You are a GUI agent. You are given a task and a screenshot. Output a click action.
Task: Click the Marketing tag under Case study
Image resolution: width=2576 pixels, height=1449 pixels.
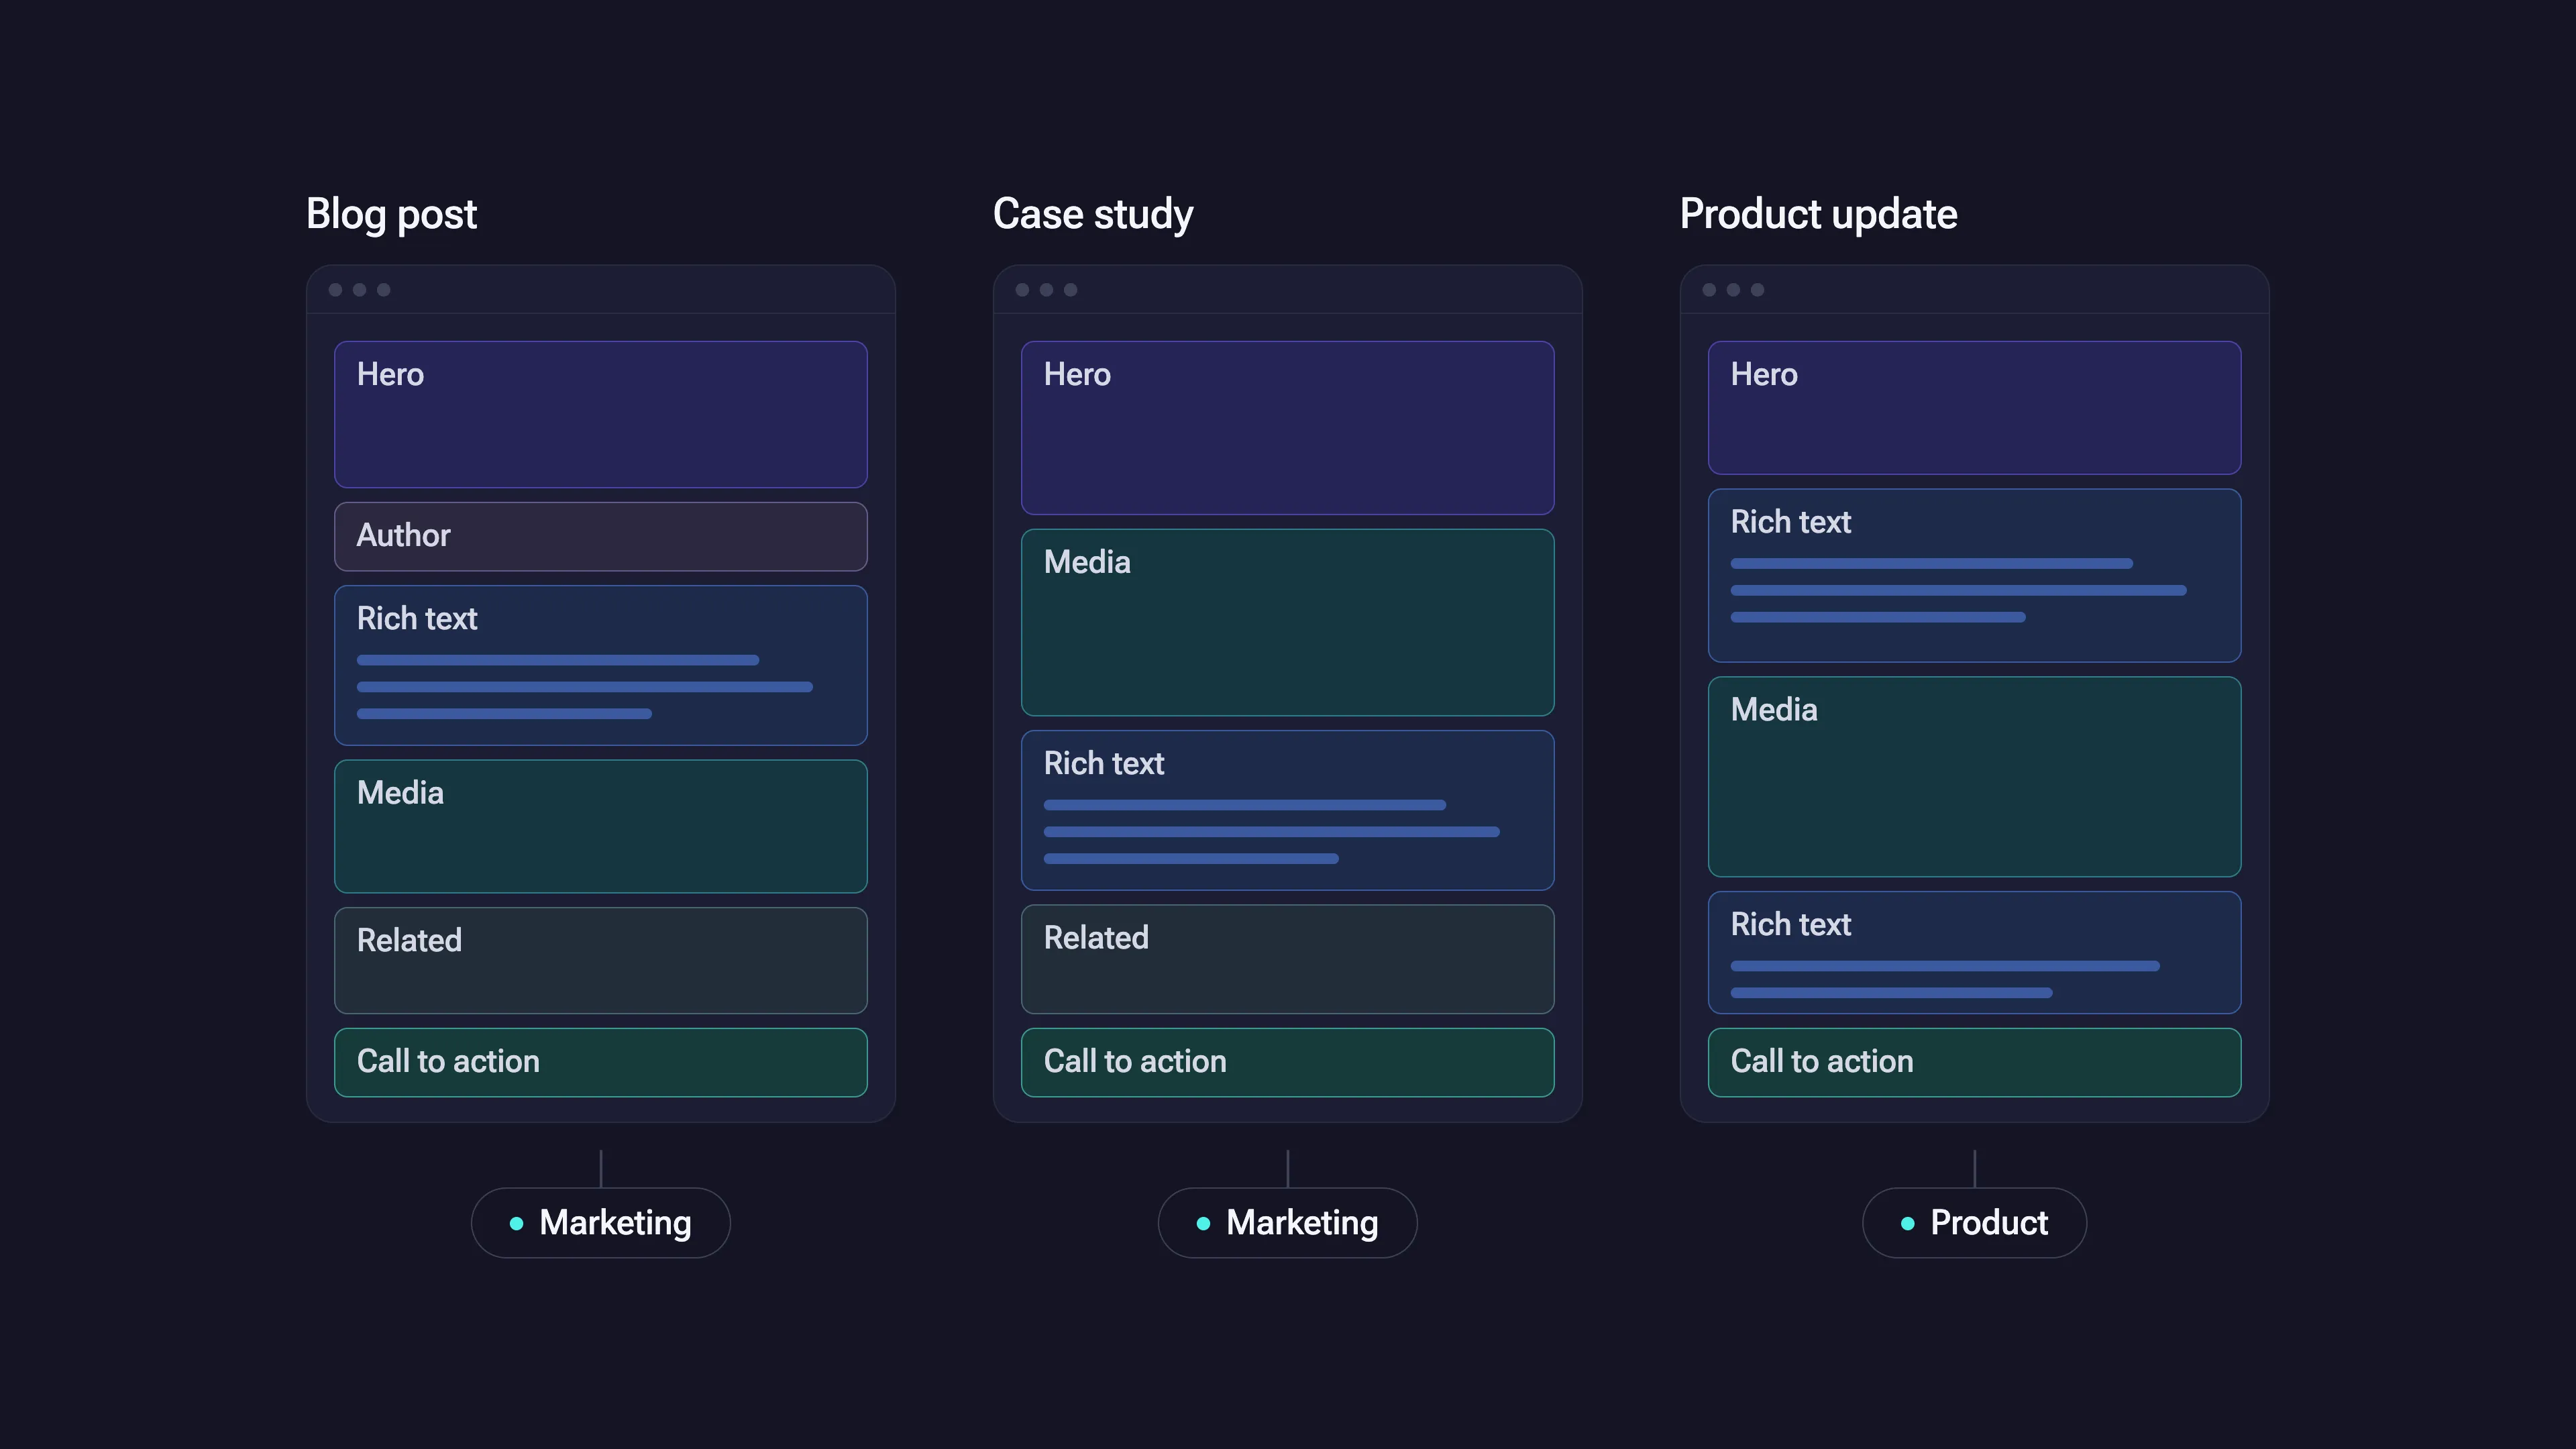point(1287,1222)
